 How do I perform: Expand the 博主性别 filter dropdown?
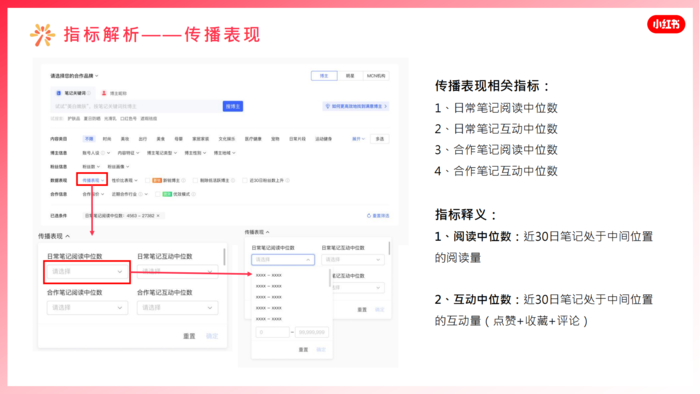pyautogui.click(x=195, y=153)
